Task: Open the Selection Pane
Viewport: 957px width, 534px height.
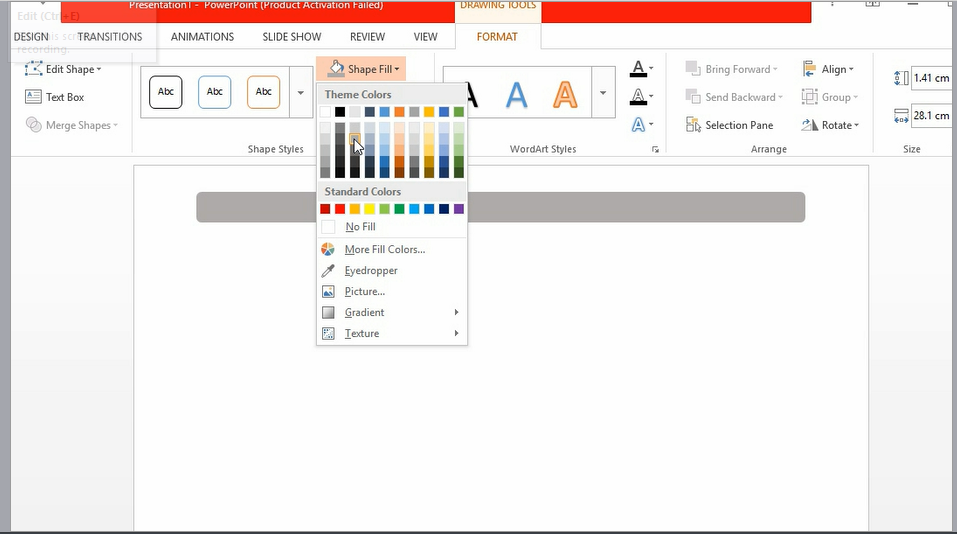Action: pos(729,125)
